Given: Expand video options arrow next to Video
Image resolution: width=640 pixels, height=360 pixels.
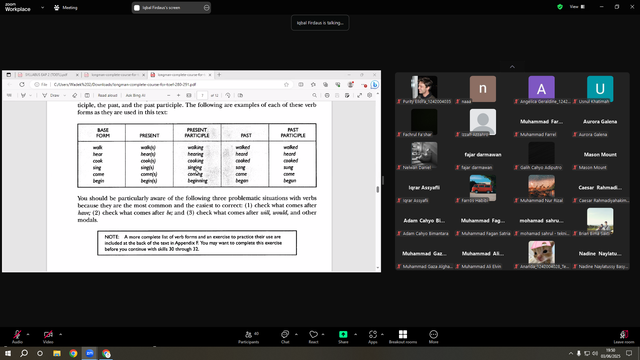Looking at the screenshot, I should click(x=60, y=334).
